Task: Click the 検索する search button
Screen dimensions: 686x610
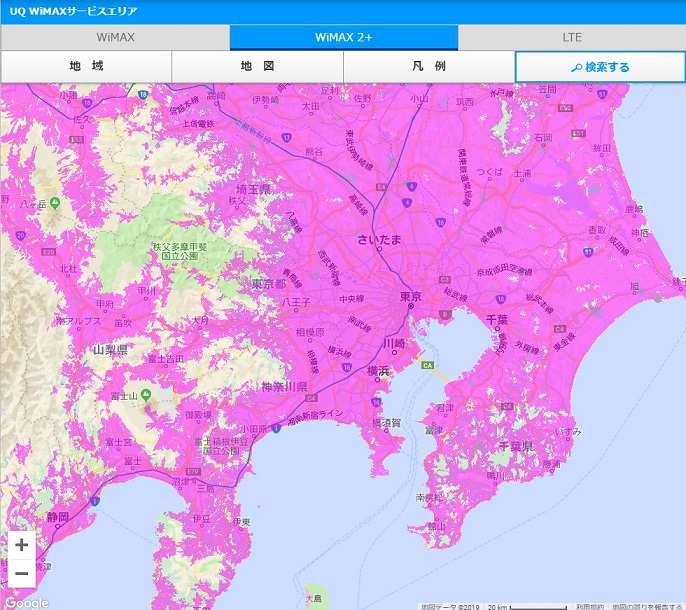Action: [x=600, y=67]
